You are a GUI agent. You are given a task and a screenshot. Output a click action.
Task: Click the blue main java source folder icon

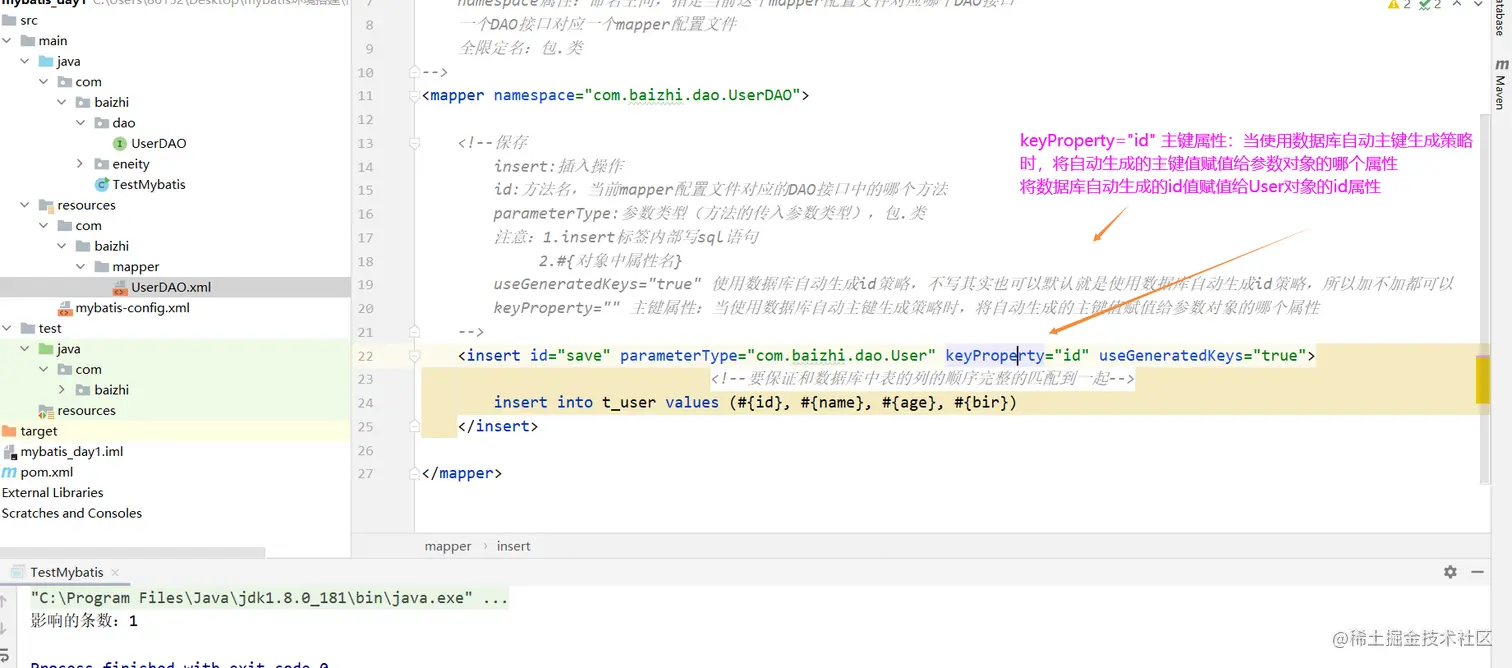pyautogui.click(x=46, y=61)
